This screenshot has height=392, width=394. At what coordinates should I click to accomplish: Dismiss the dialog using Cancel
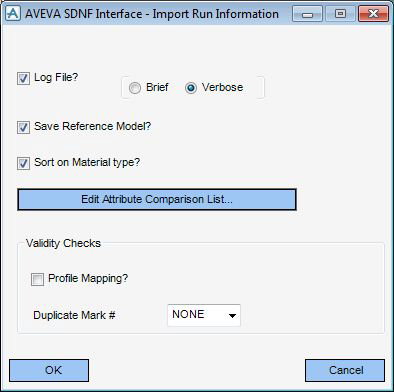[345, 370]
